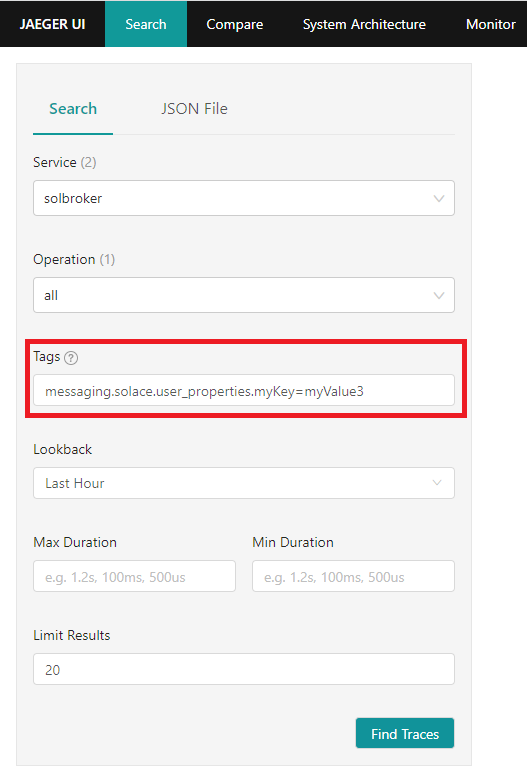Click the Tags field label text

coord(46,357)
